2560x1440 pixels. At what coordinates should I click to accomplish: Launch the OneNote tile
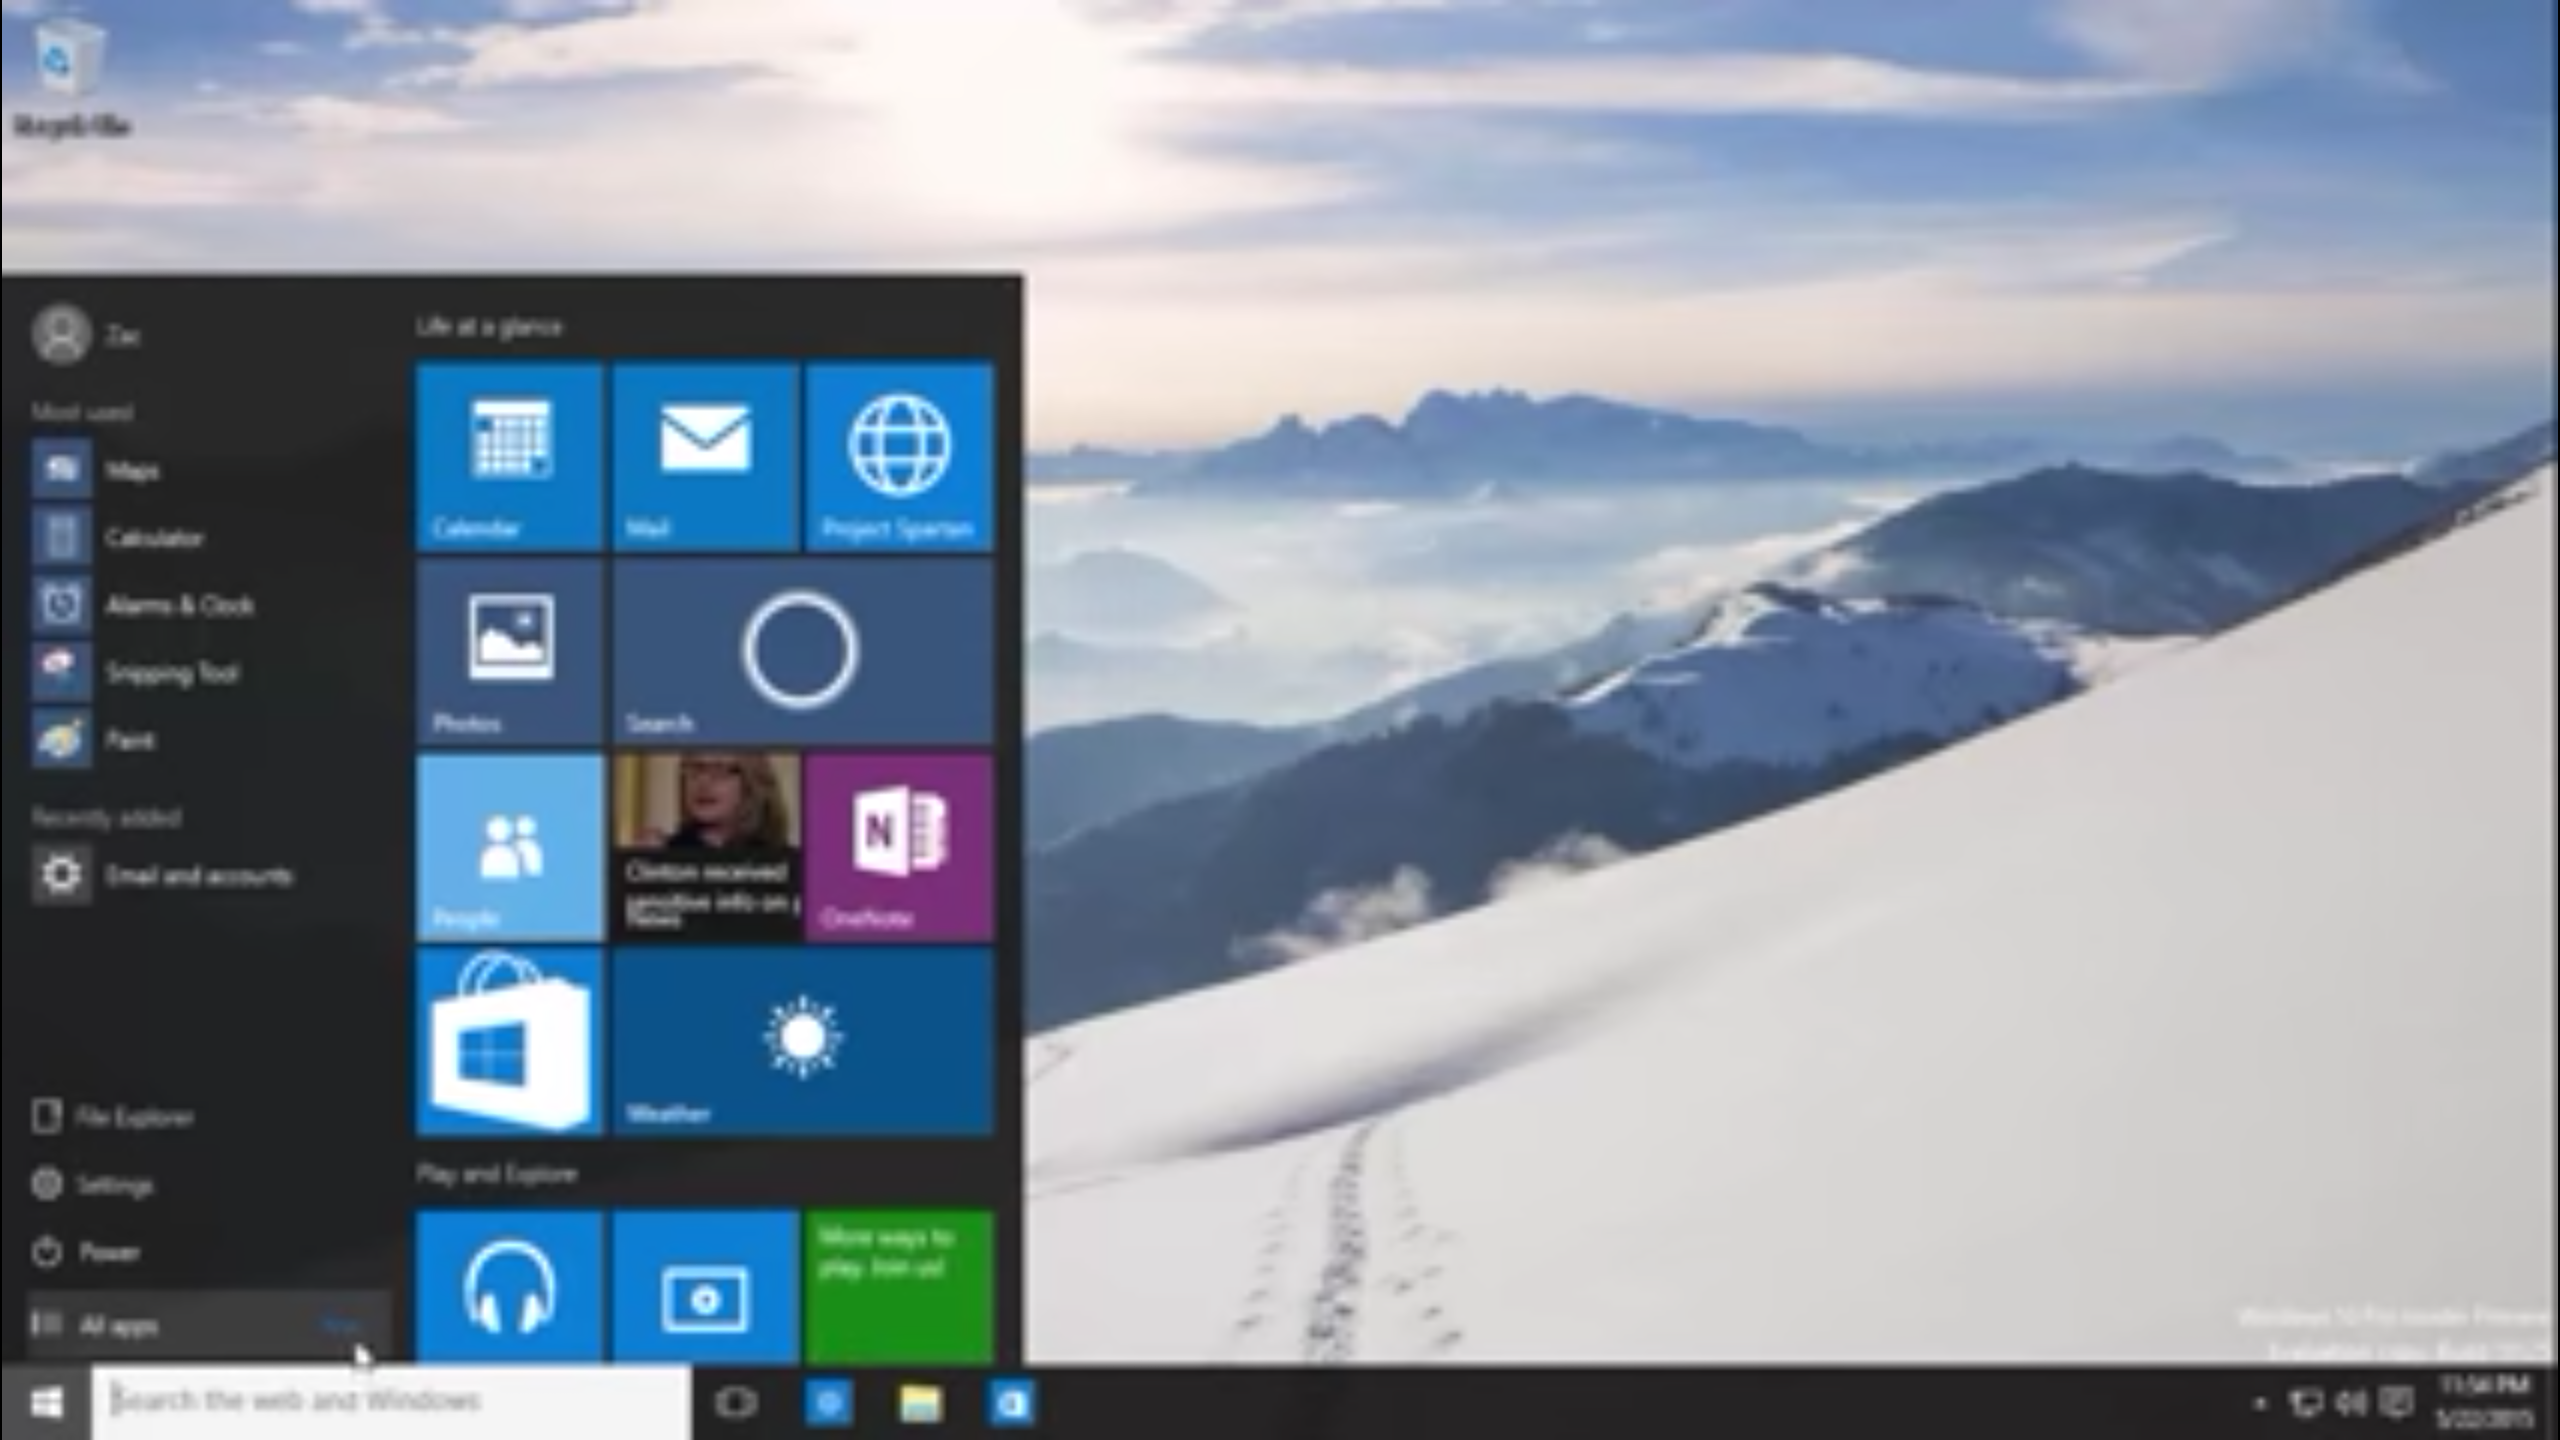(x=899, y=847)
